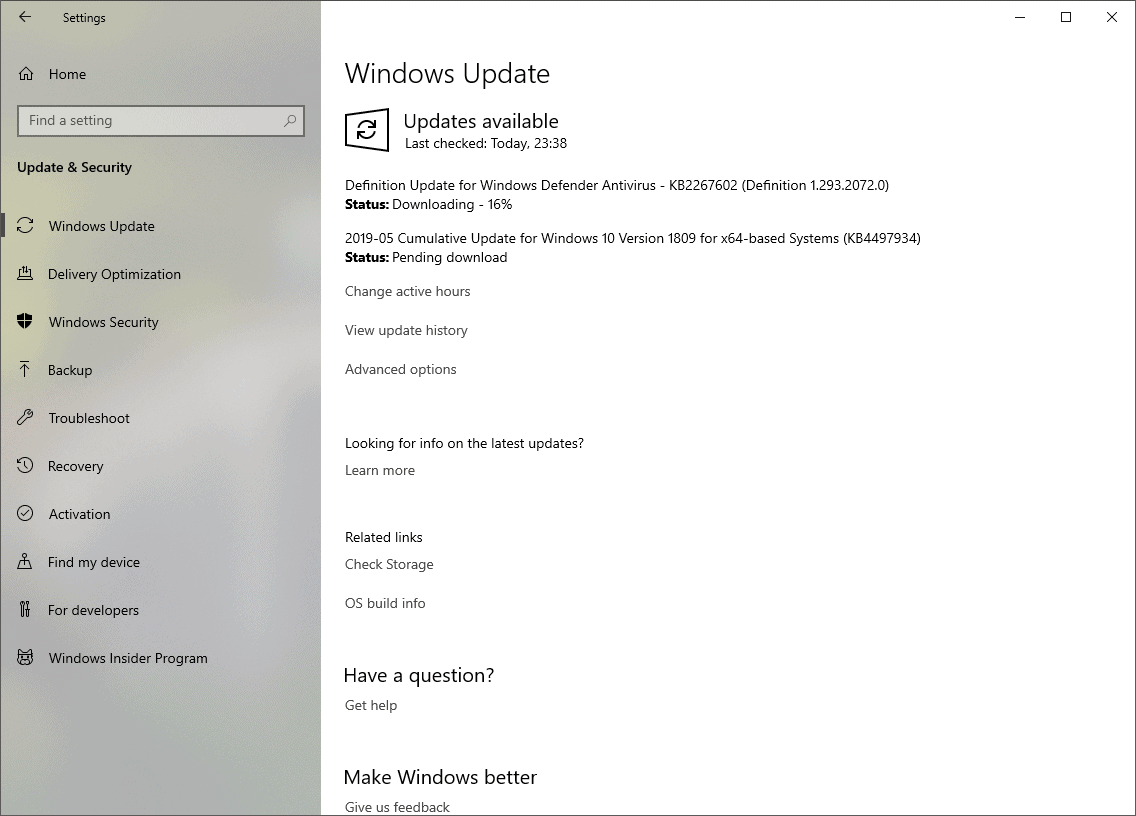Click Check Storage link
The height and width of the screenshot is (816, 1136).
pyautogui.click(x=389, y=565)
